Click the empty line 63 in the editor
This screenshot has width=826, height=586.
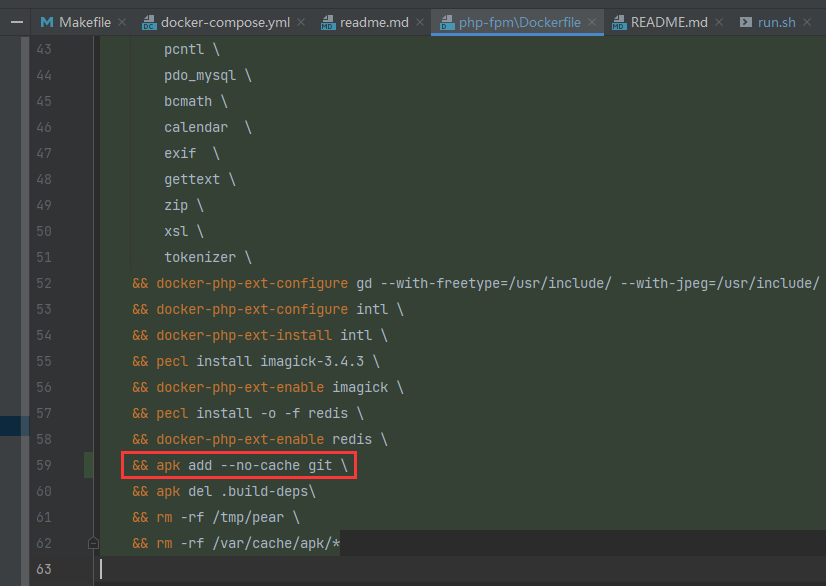(400, 569)
